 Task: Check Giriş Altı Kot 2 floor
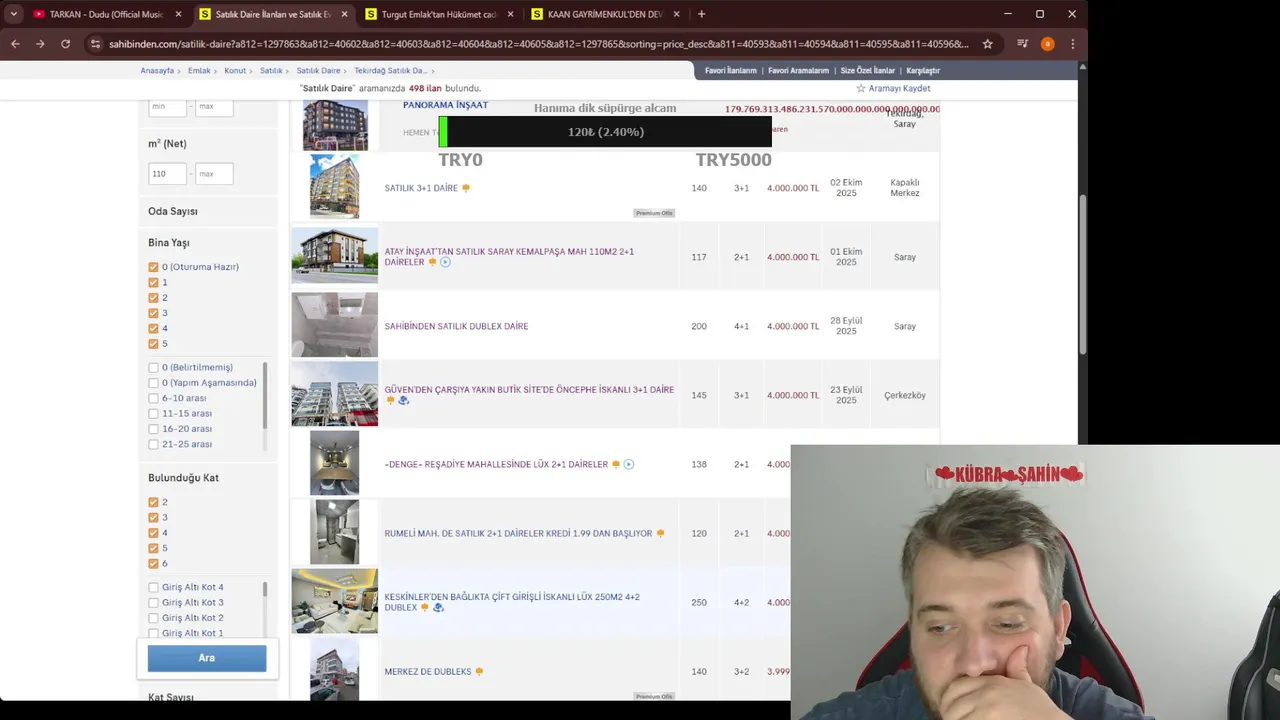point(153,618)
